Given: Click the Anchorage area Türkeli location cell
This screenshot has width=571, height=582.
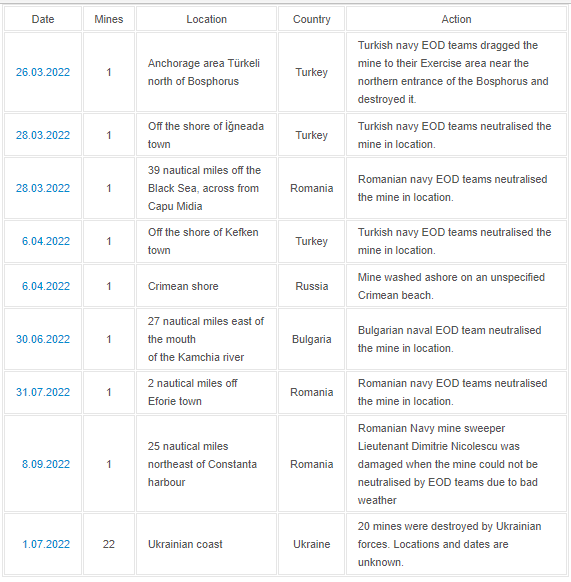Looking at the screenshot, I should click(206, 72).
